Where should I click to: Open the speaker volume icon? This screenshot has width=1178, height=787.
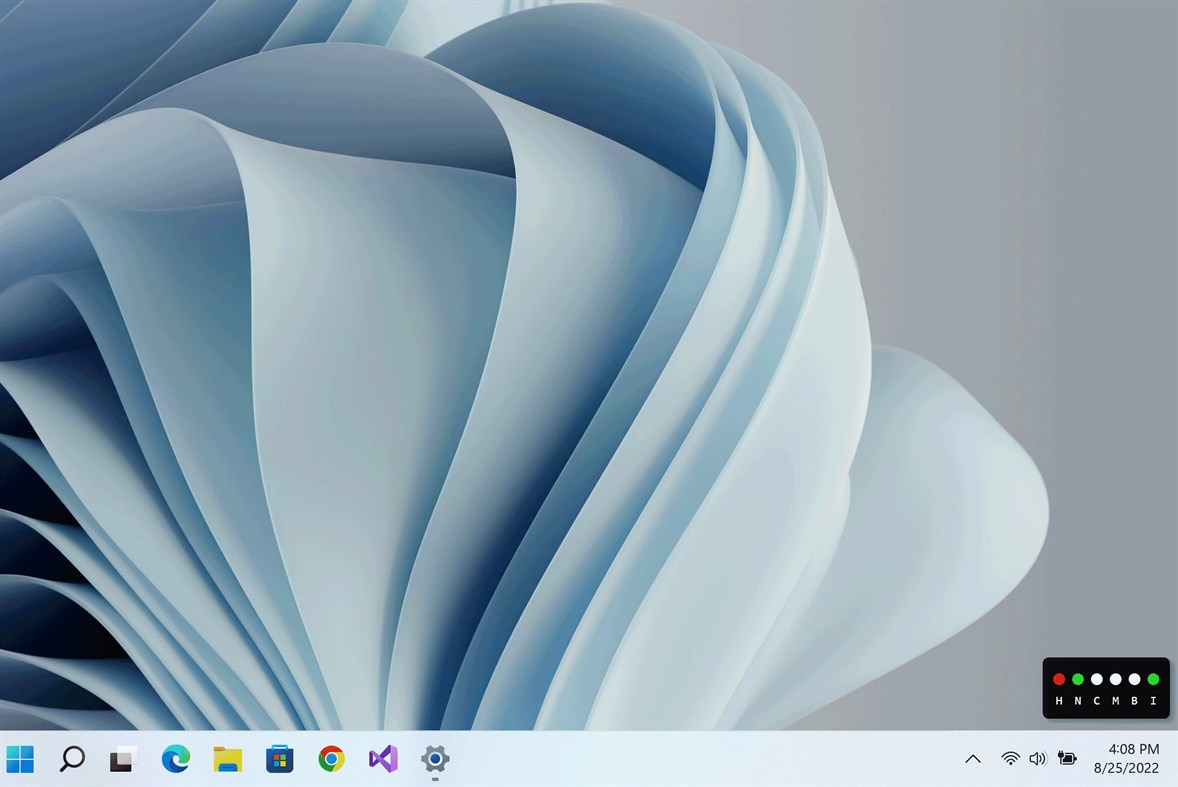pyautogui.click(x=1038, y=760)
